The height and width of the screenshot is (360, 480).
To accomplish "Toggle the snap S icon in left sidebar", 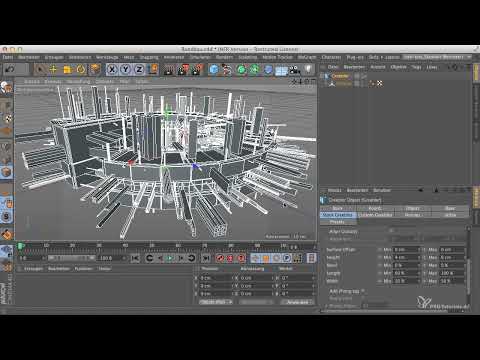I will pos(6,217).
